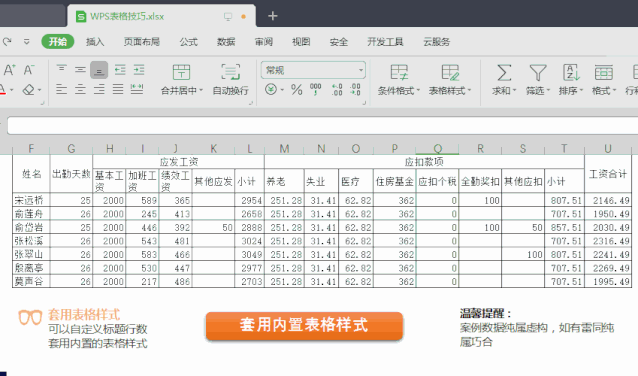Click the 排序 A-Z sort icon
Screen dimensions: 638x376
coord(571,73)
